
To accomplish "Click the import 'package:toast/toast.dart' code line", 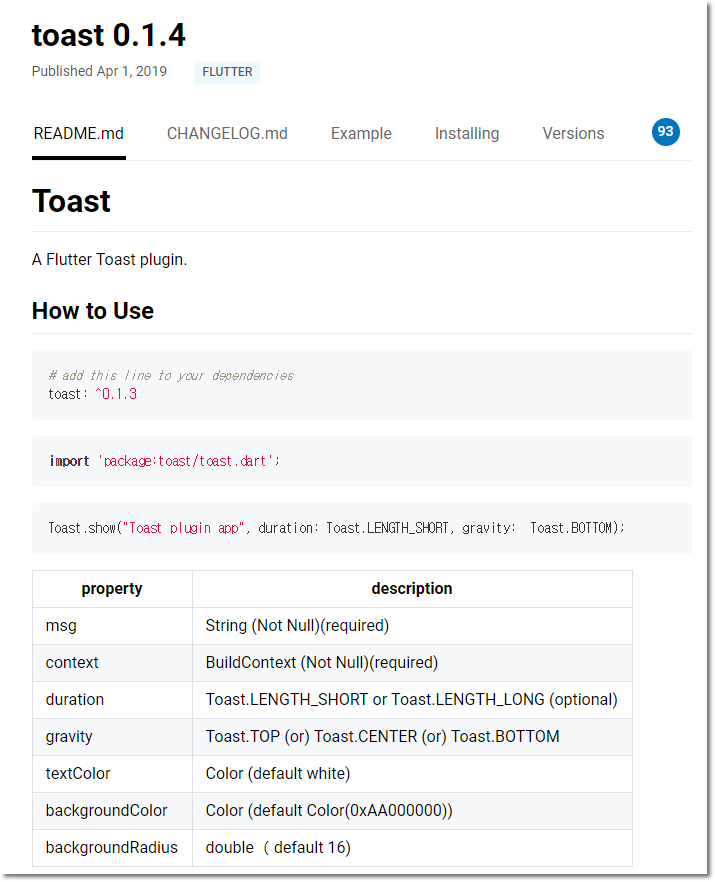I will [165, 461].
